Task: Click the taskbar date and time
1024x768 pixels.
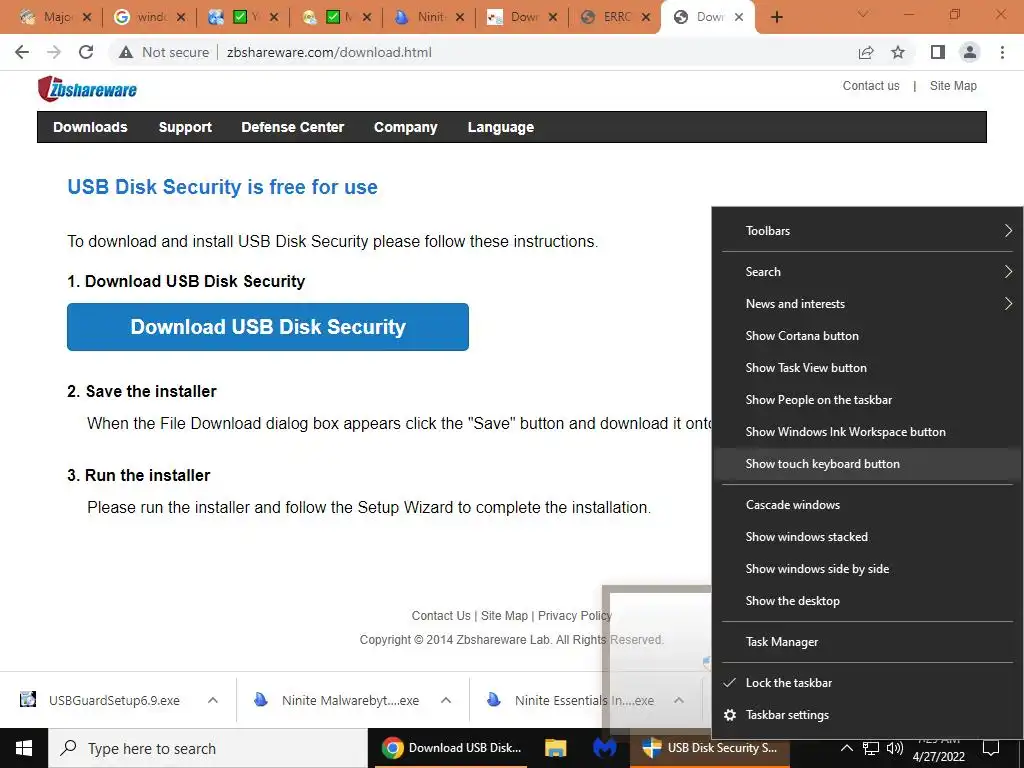Action: [939, 748]
